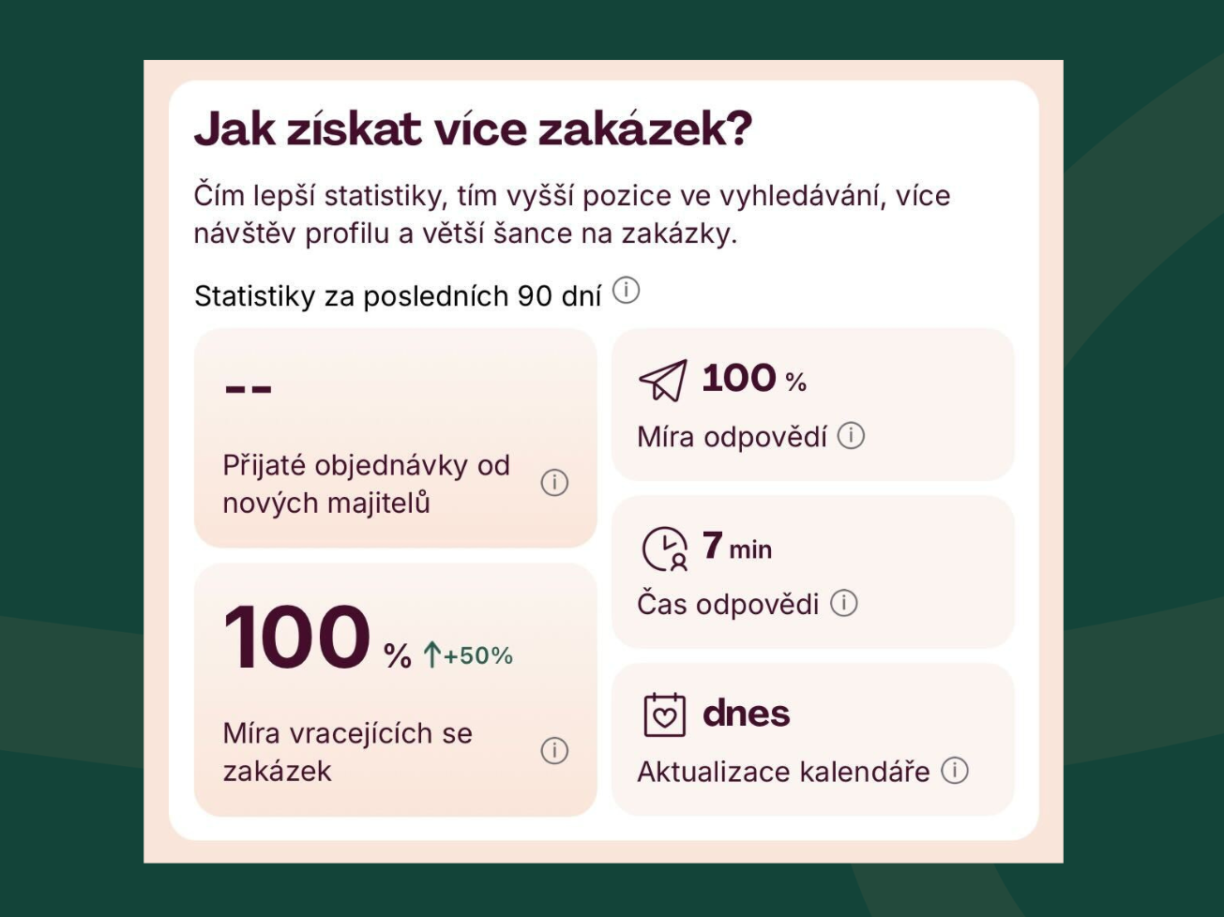Viewport: 1224px width, 917px height.
Task: Click the info icon next to 'Míra odpovědí'
Action: click(851, 436)
